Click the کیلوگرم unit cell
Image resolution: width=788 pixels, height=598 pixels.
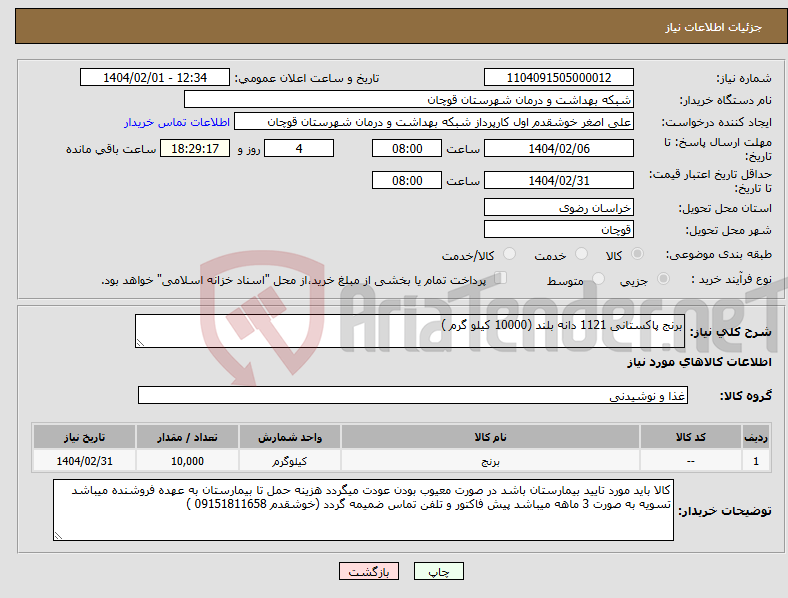(x=290, y=461)
